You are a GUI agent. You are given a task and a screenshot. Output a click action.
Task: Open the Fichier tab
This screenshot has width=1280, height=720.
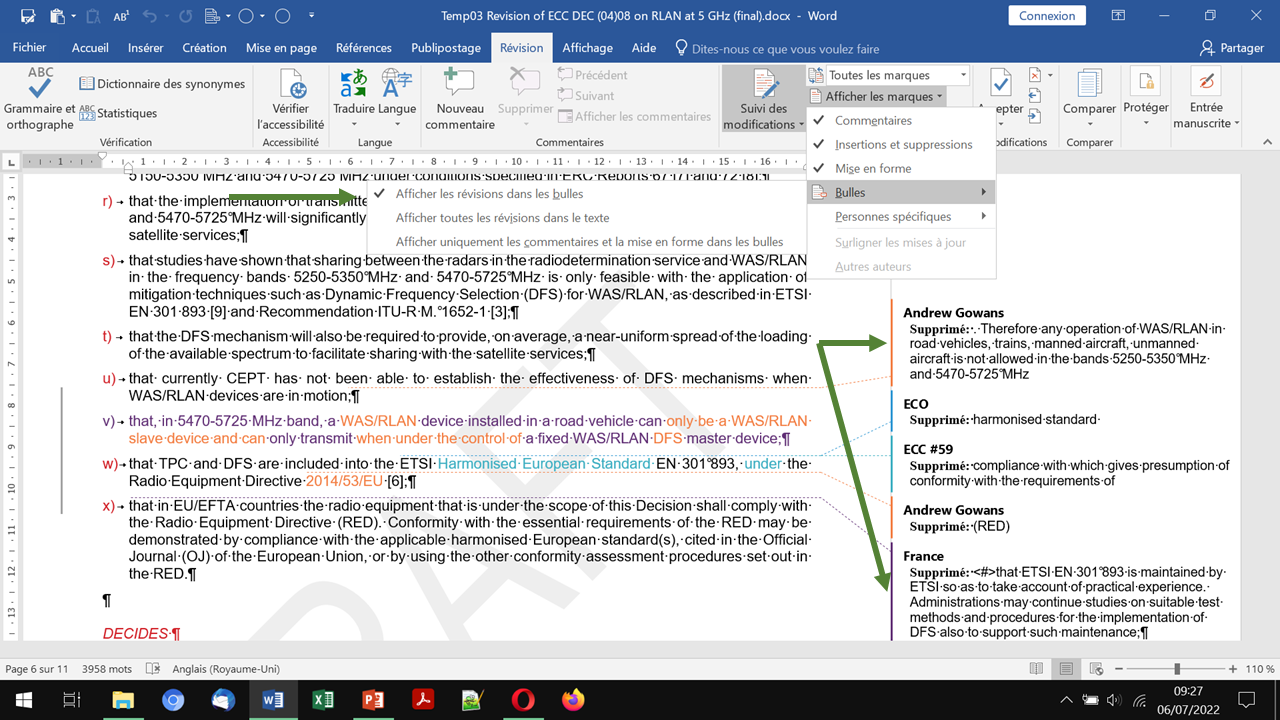pyautogui.click(x=30, y=48)
